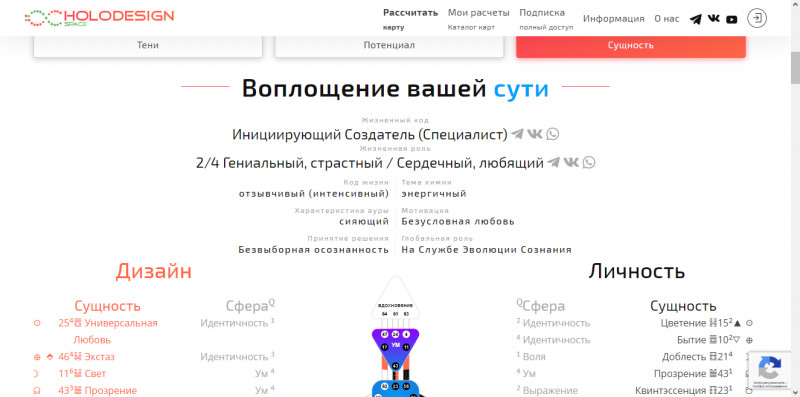800x397 pixels.
Task: Open Мои расчеты catalog menu
Action: click(x=479, y=19)
